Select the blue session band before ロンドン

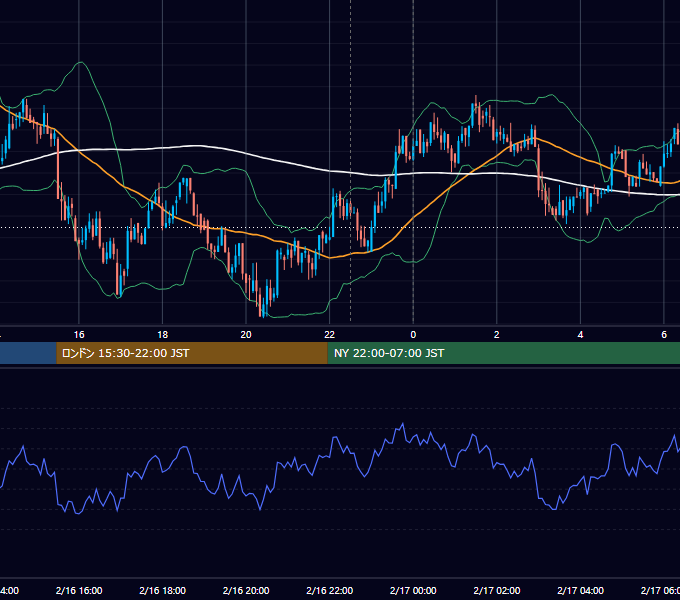28,353
